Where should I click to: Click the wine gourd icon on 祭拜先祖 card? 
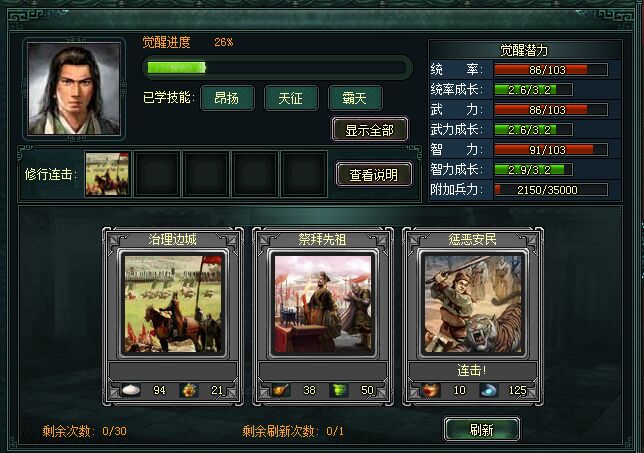tap(281, 390)
